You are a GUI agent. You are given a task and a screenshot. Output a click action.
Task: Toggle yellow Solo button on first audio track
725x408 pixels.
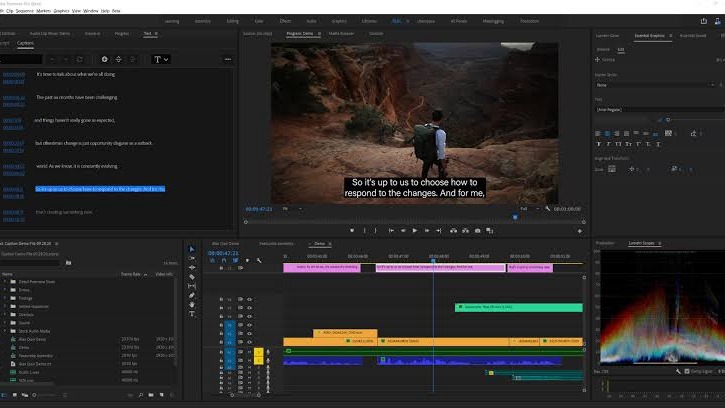(258, 352)
